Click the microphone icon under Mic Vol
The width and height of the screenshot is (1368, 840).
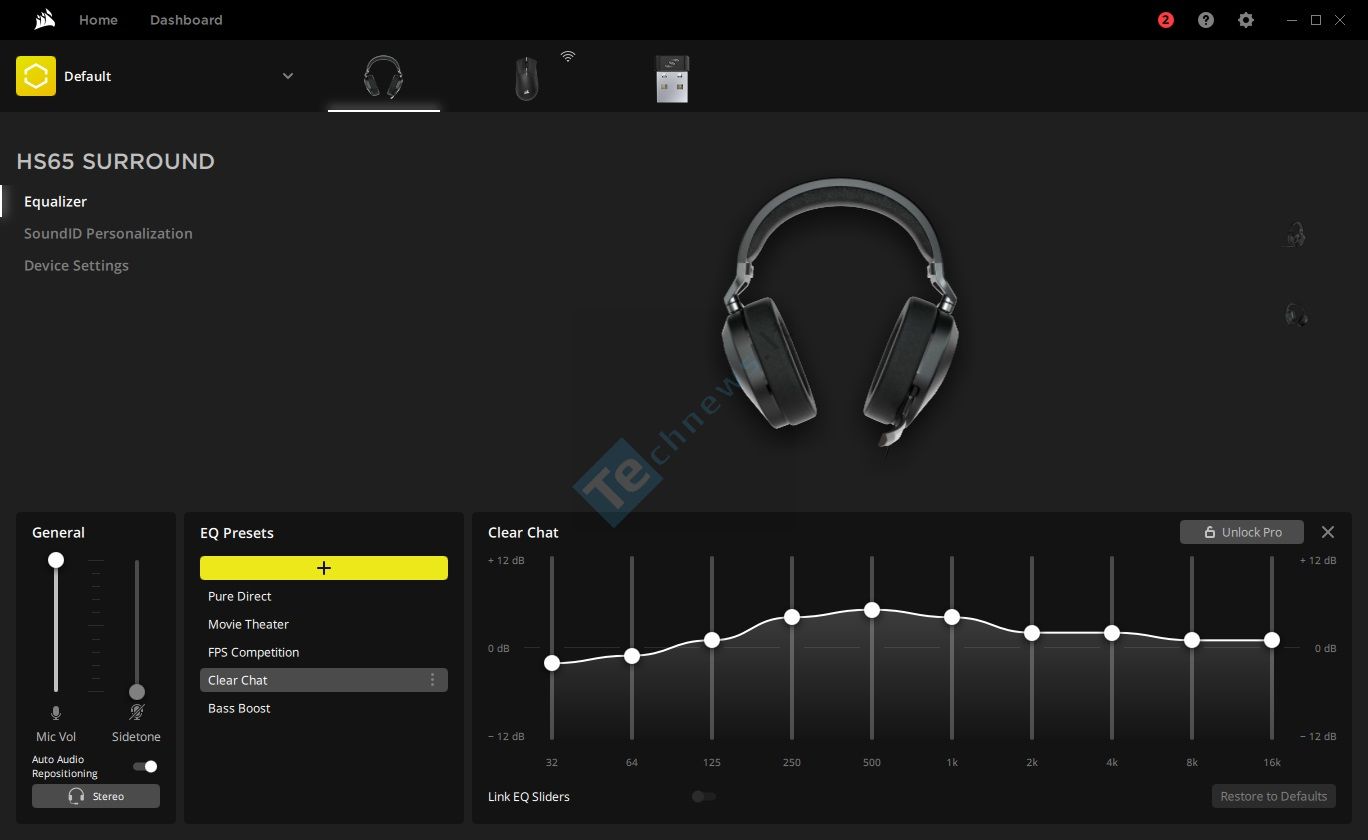pyautogui.click(x=56, y=713)
